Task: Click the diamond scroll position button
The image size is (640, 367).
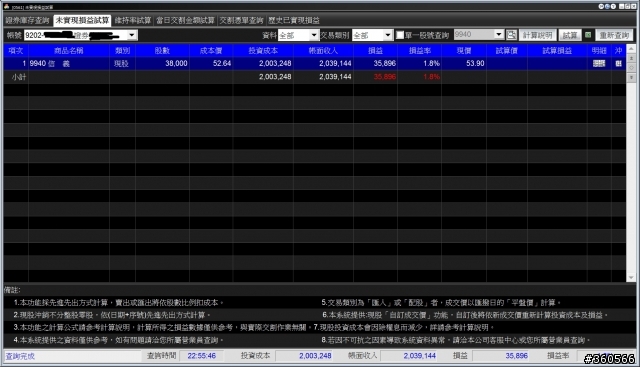Action: 631,68
